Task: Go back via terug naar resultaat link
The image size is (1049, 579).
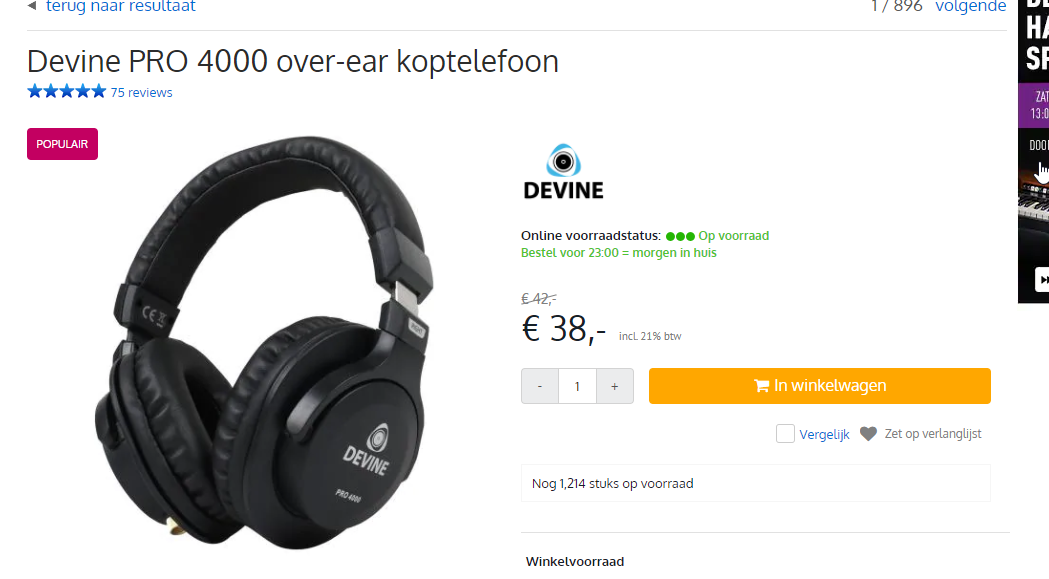Action: (120, 7)
